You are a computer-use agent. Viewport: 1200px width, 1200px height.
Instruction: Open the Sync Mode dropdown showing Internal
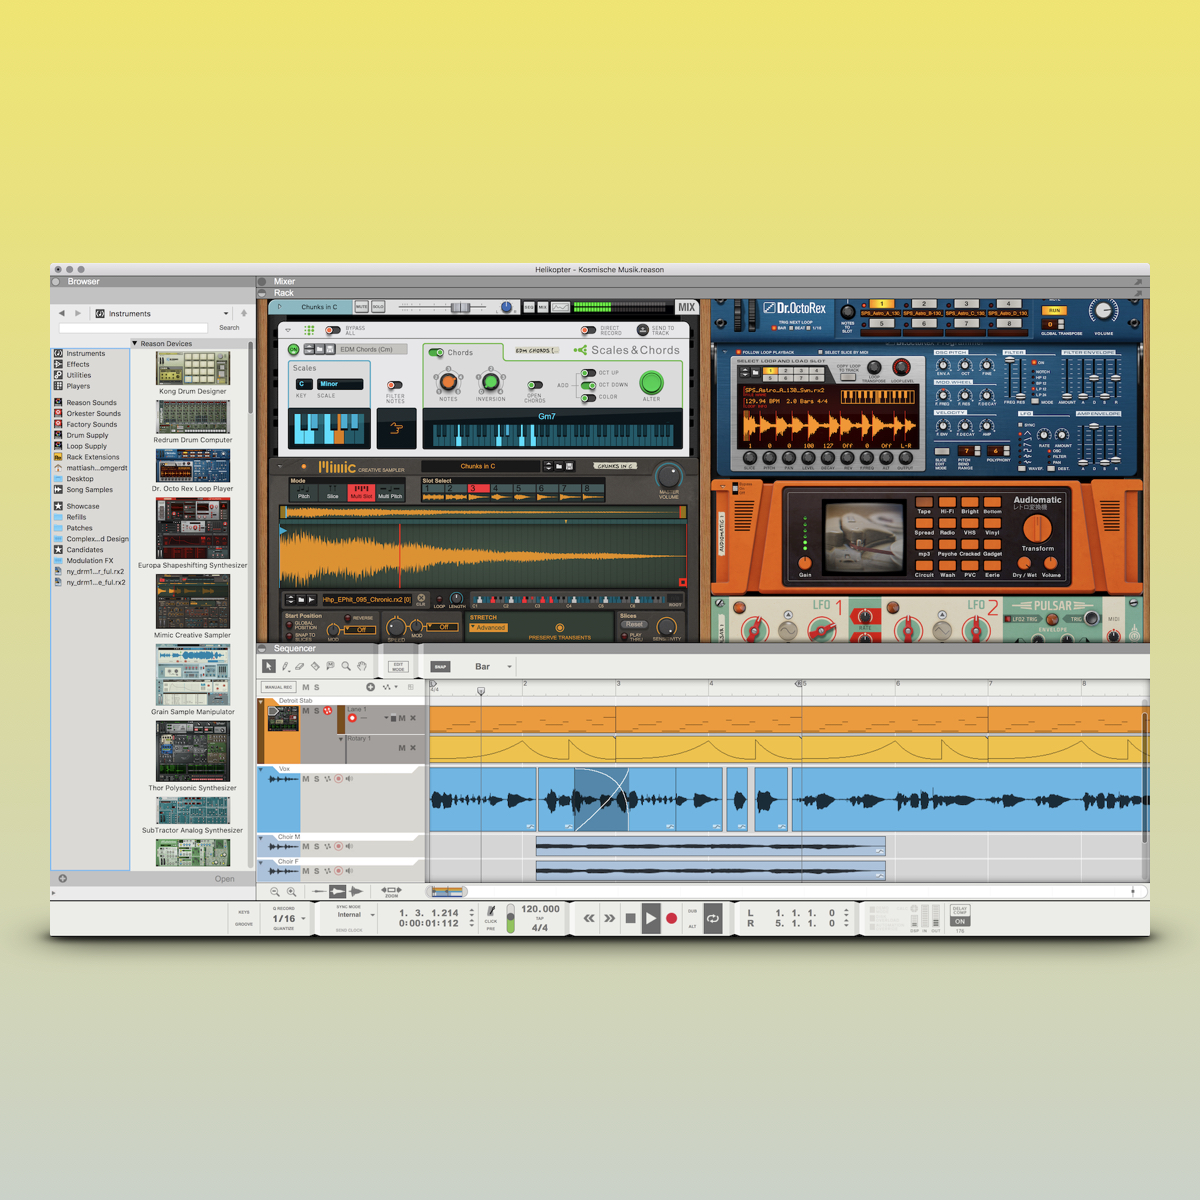pyautogui.click(x=350, y=915)
